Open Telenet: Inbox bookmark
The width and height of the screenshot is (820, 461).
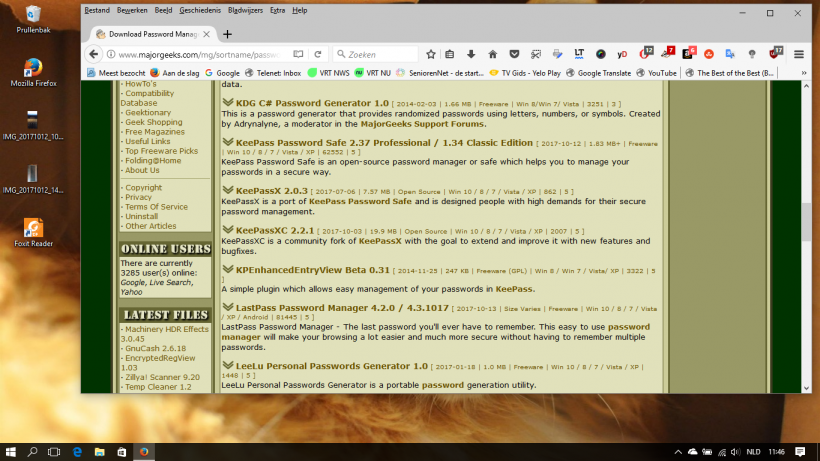[273, 73]
